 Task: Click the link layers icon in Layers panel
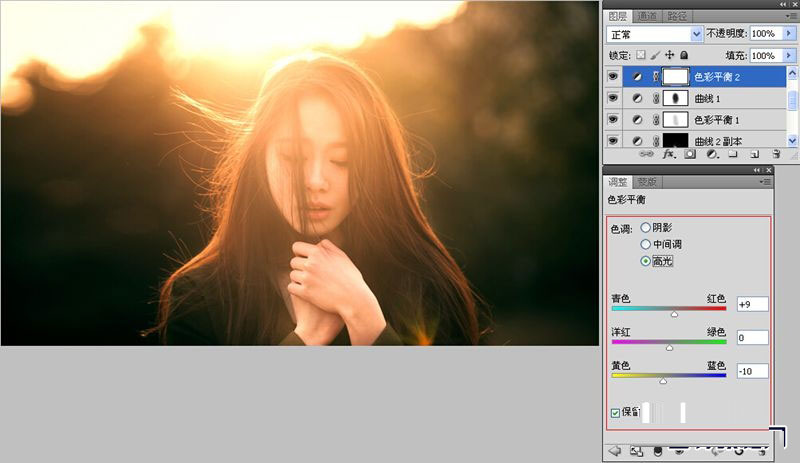[x=646, y=154]
